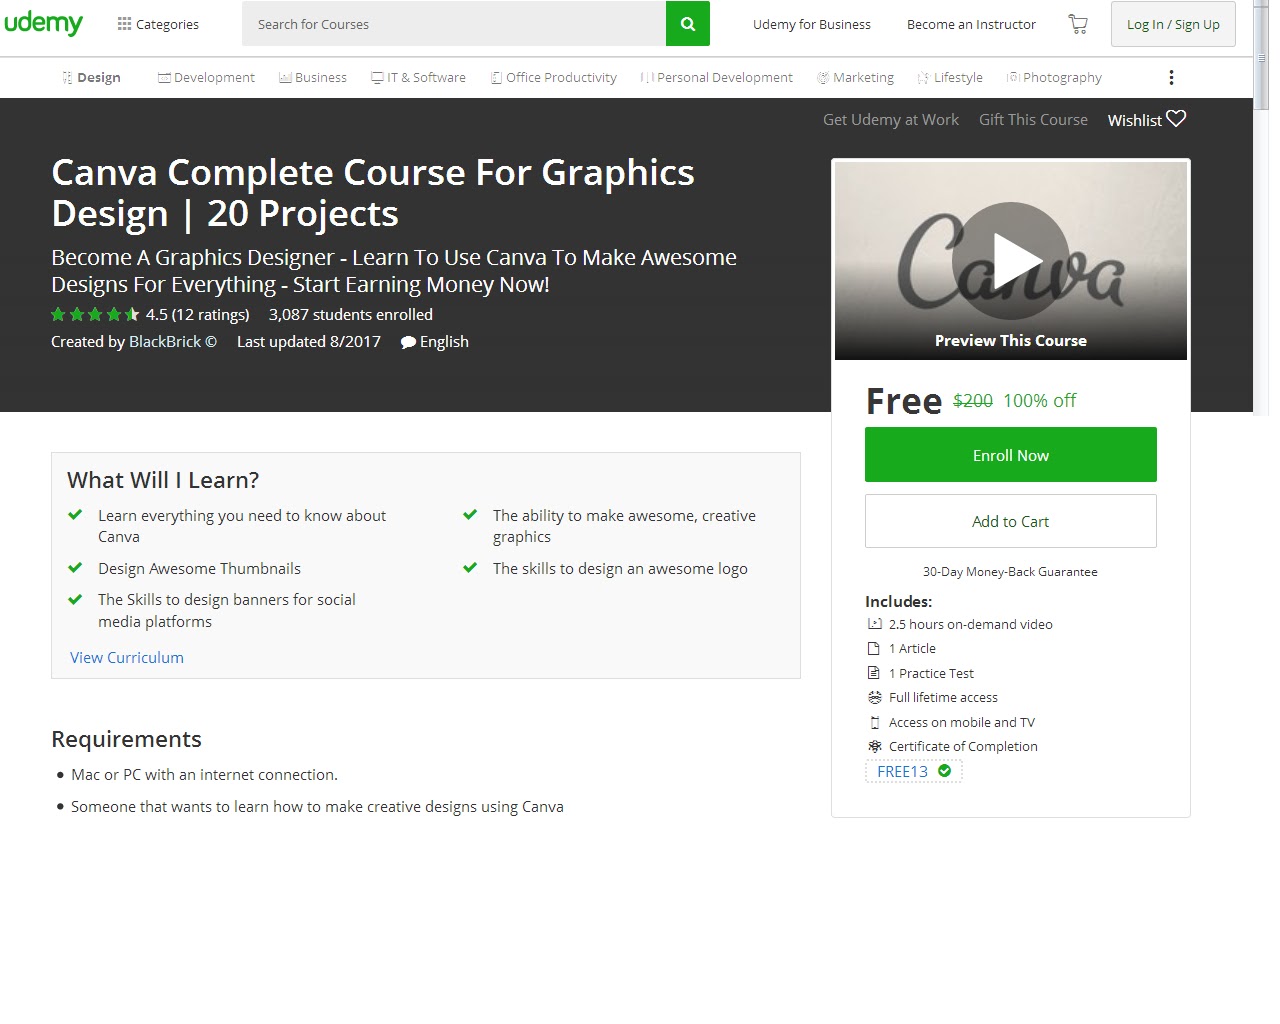This screenshot has height=1024, width=1280.
Task: Click the '30-Day Money-Back Guarantee' text
Action: tap(1010, 572)
